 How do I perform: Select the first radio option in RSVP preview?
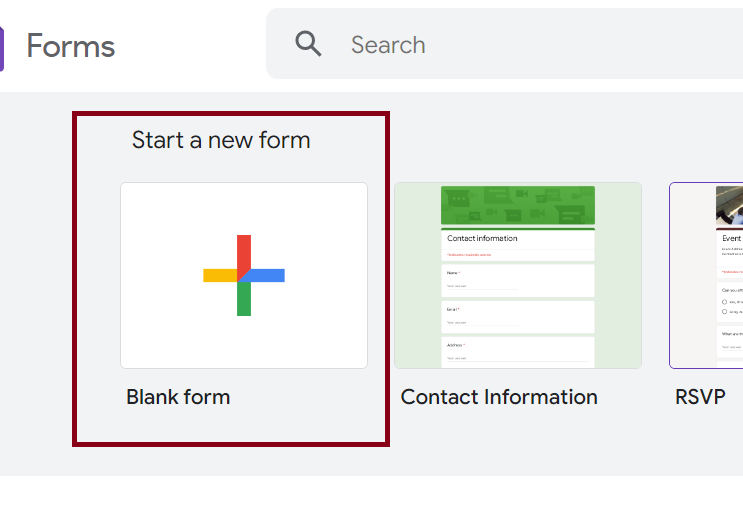pos(724,301)
